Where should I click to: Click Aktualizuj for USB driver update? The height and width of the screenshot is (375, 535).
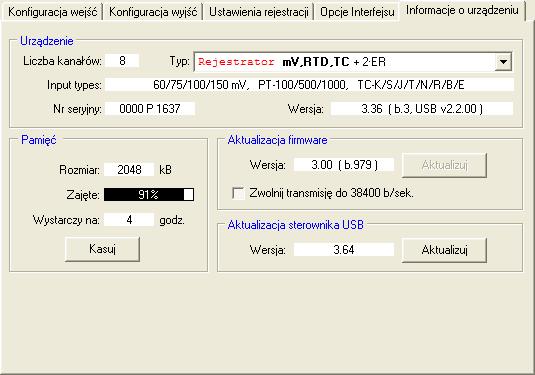pyautogui.click(x=444, y=250)
